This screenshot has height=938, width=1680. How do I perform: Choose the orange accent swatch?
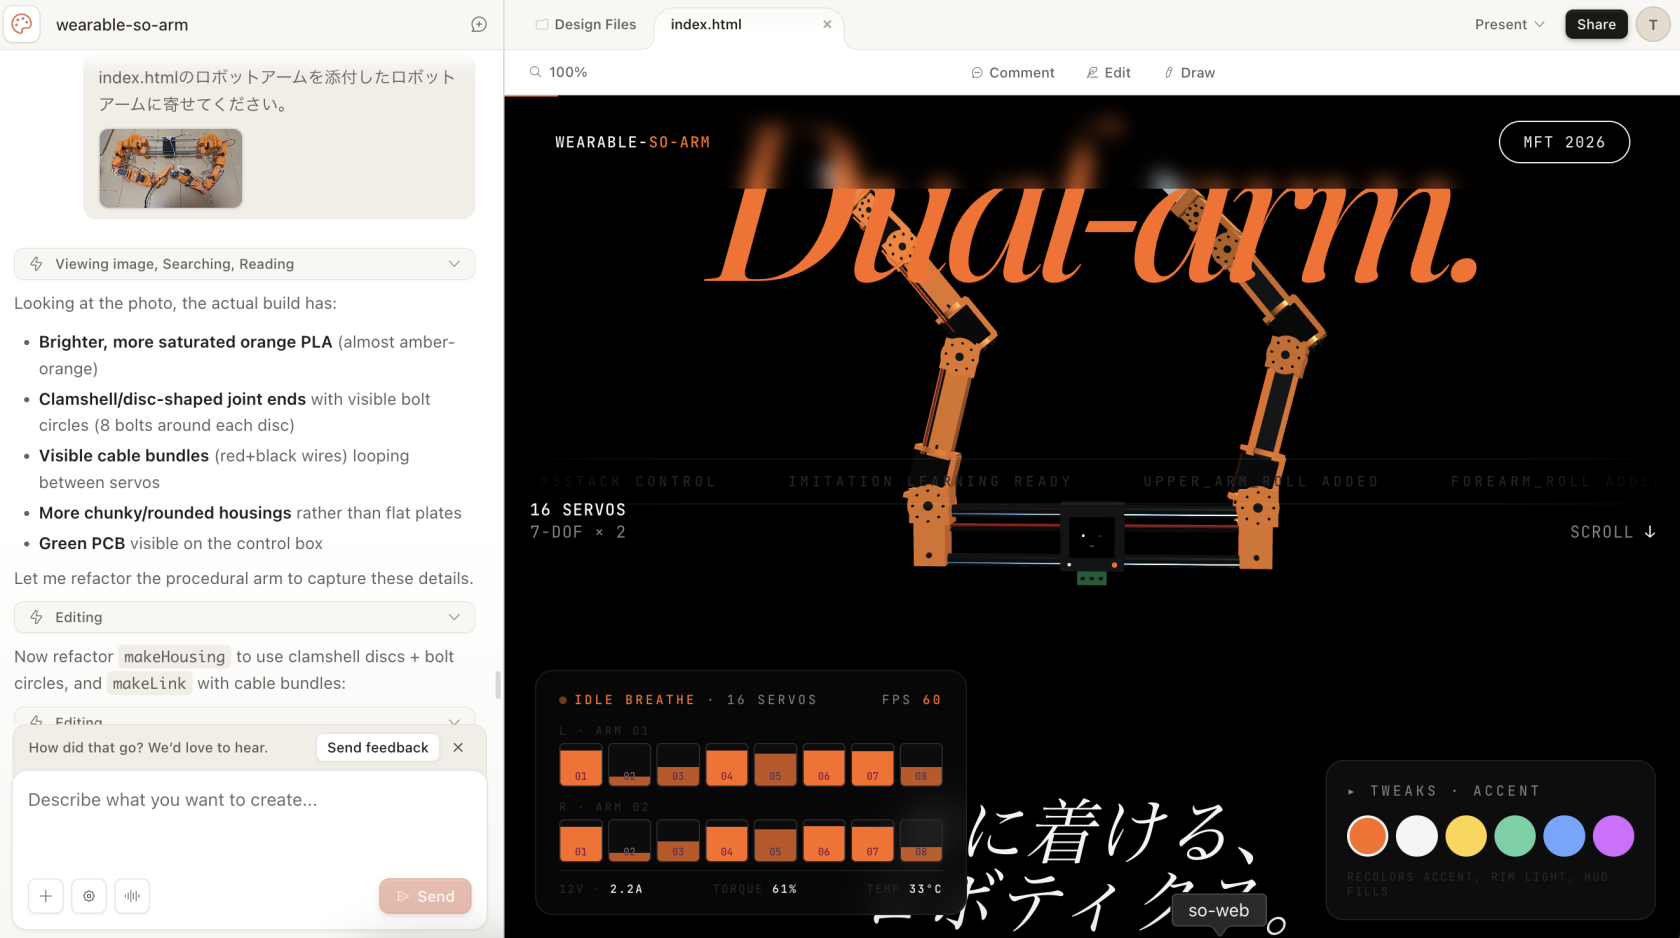pyautogui.click(x=1367, y=836)
